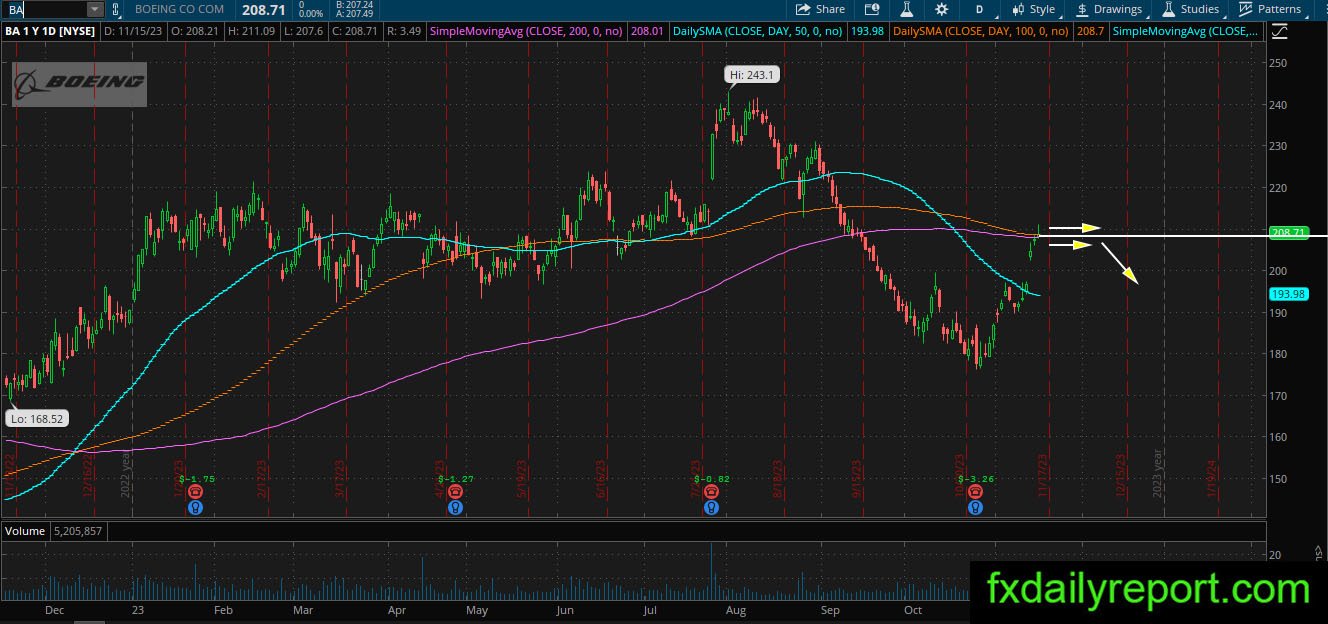Open the news feed icon beside Share
The height and width of the screenshot is (624, 1328).
click(x=872, y=9)
